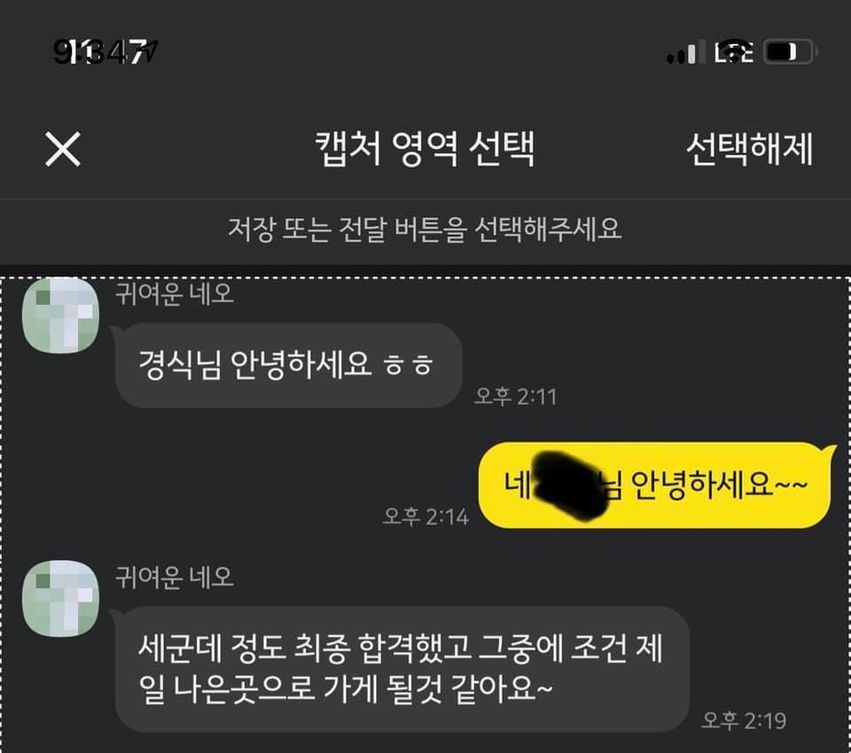Tap the 캡처 영역 선택 title
The height and width of the screenshot is (753, 851).
tap(425, 148)
